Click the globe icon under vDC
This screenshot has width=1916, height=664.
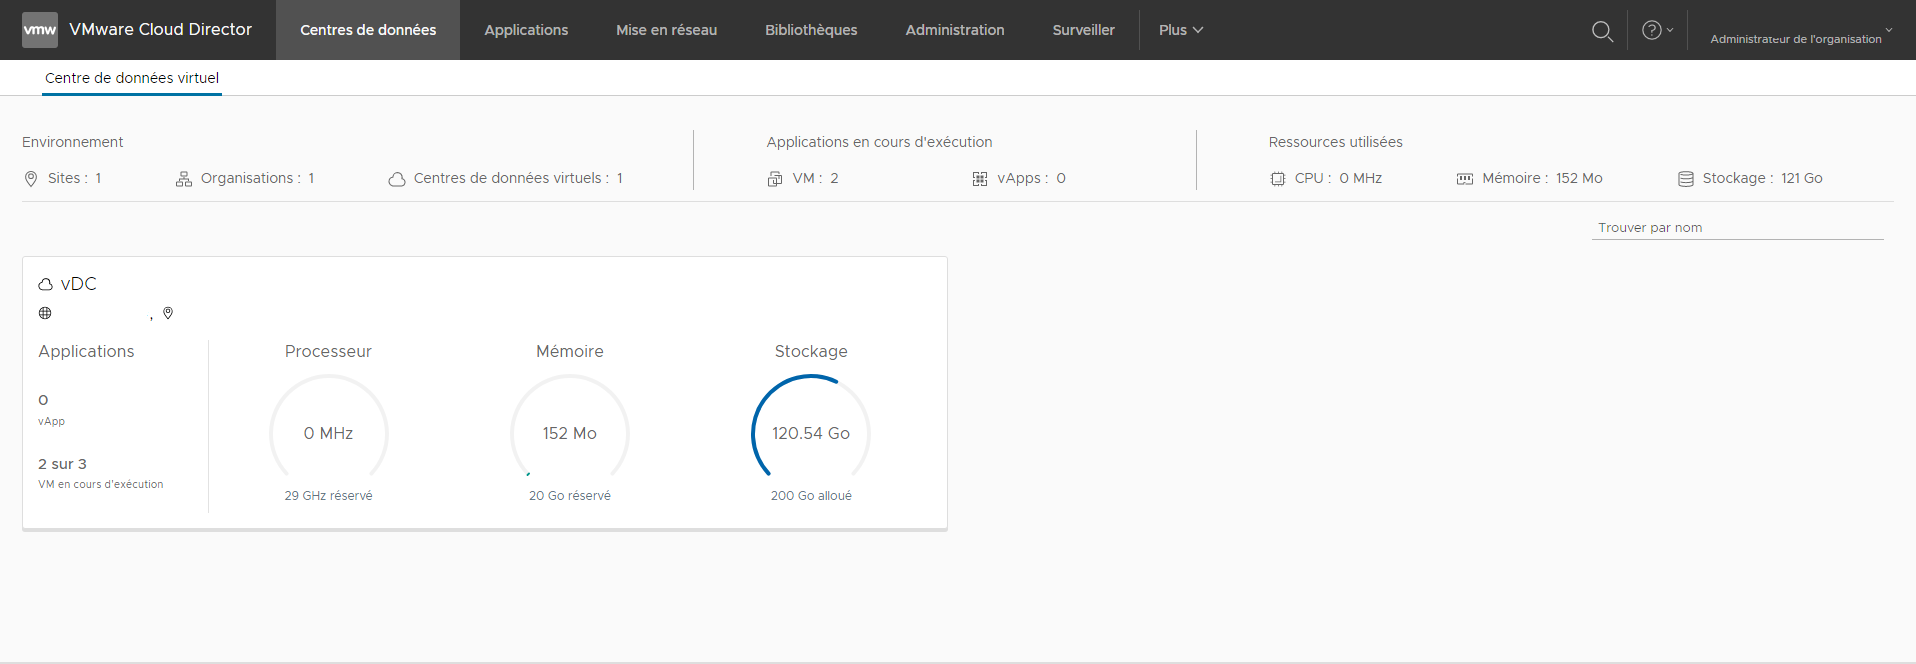coord(45,313)
